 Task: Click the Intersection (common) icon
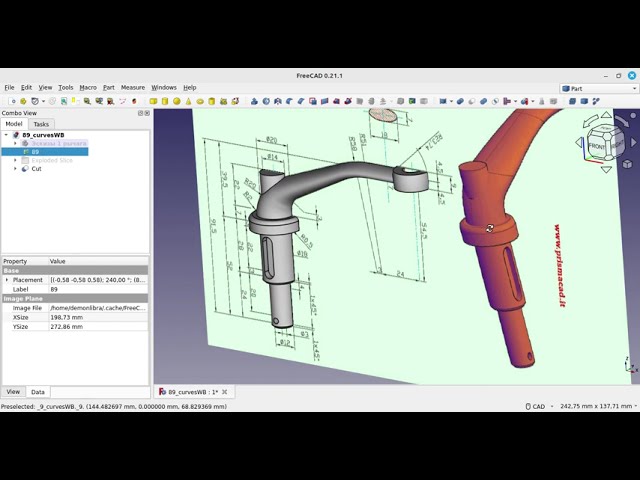pos(495,101)
